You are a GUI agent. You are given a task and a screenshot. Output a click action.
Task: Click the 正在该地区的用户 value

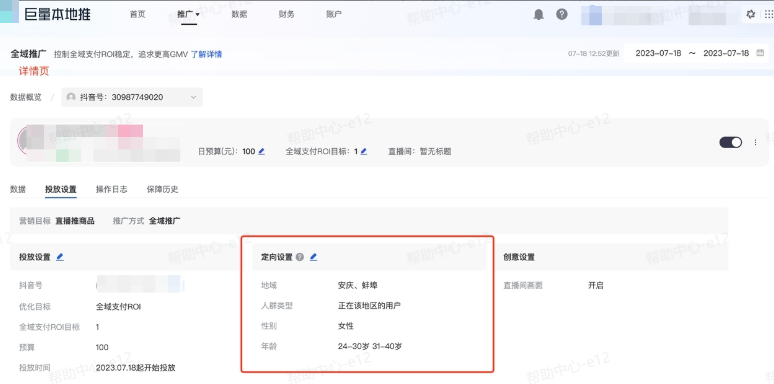pos(369,306)
